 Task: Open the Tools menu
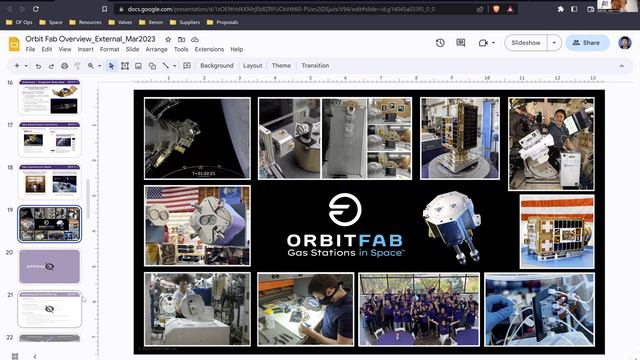pyautogui.click(x=181, y=49)
